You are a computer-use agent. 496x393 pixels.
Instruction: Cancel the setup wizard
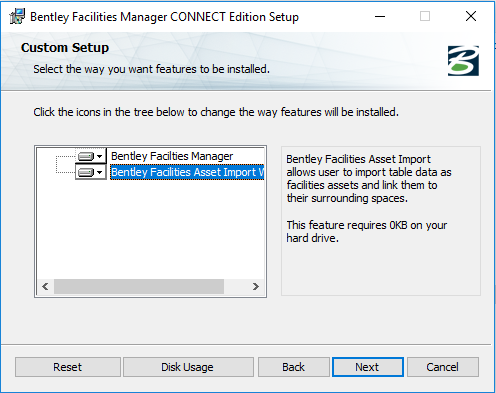(x=443, y=367)
